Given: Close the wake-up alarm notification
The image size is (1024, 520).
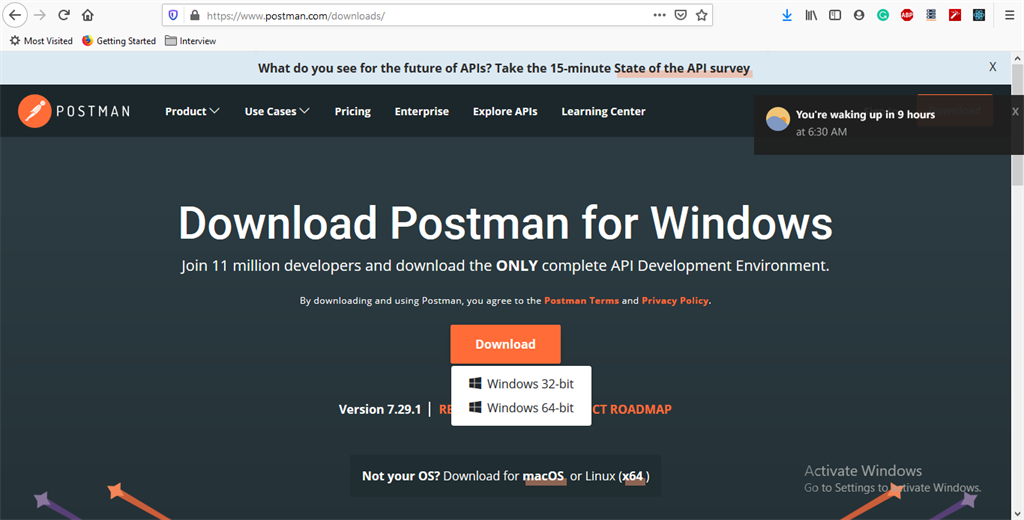Looking at the screenshot, I should point(1015,112).
